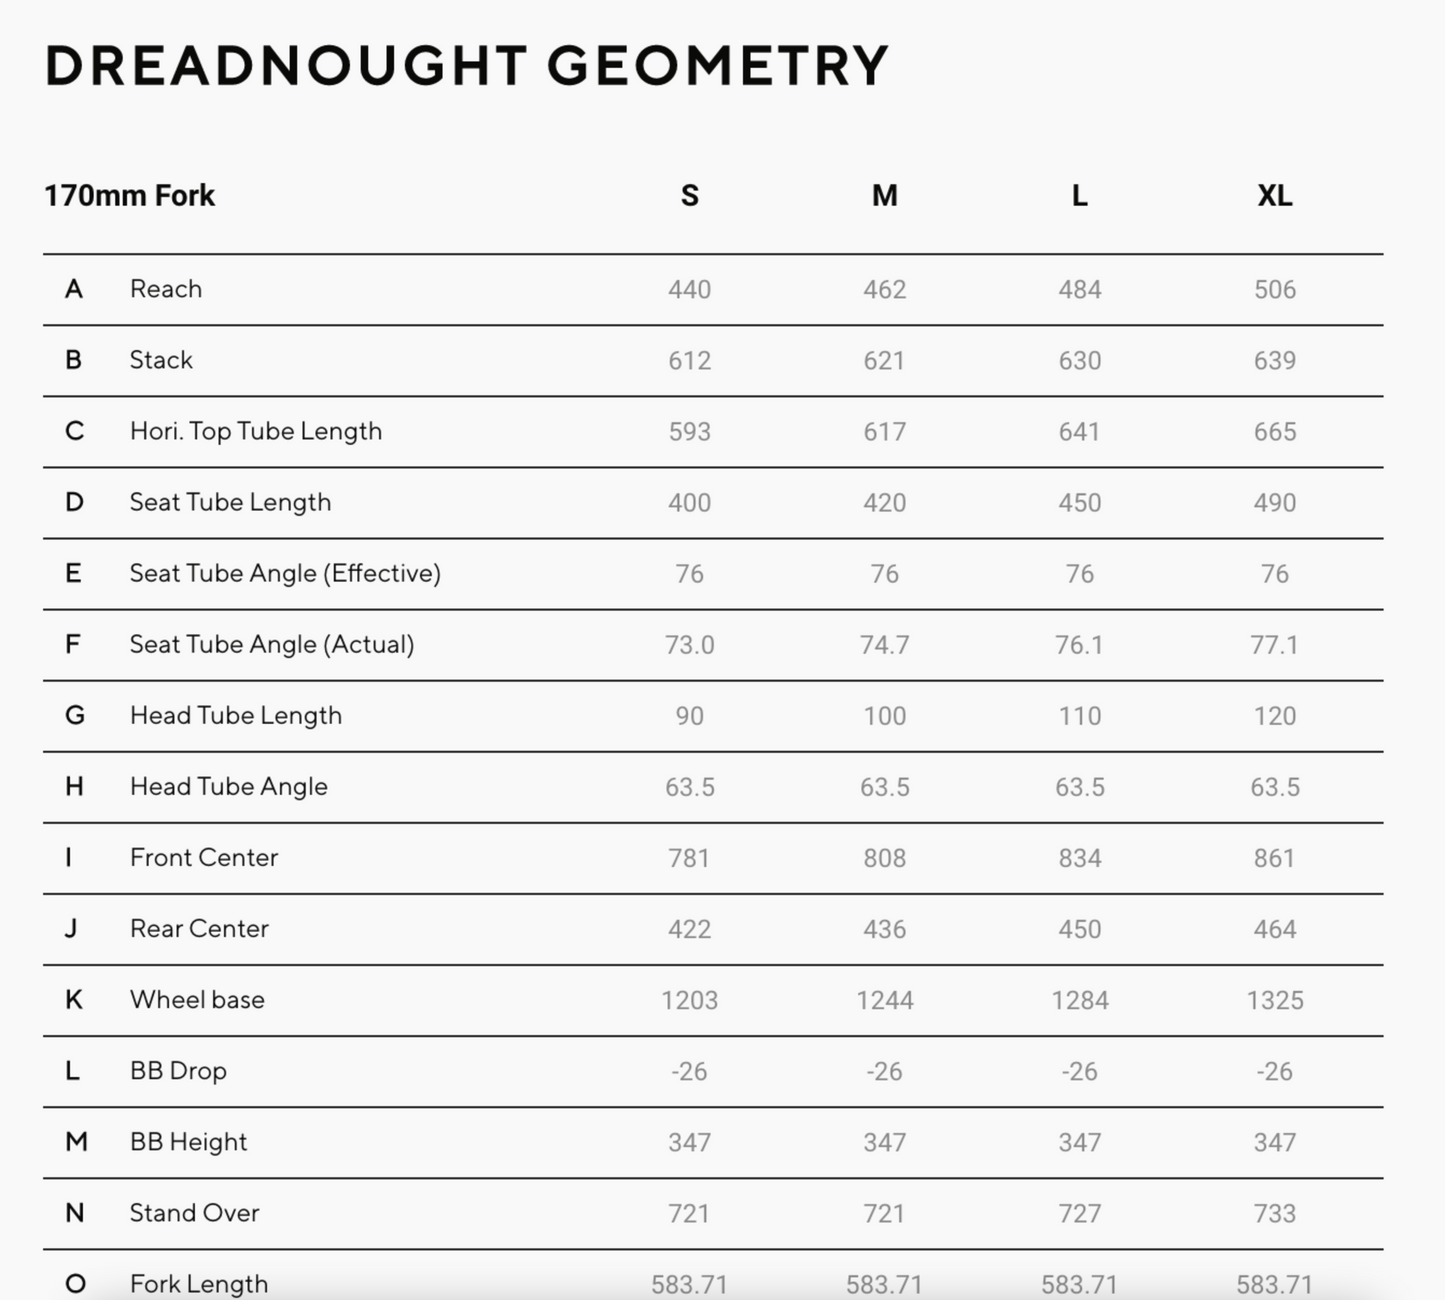Click the BB Drop row label
The width and height of the screenshot is (1445, 1300).
(178, 1070)
